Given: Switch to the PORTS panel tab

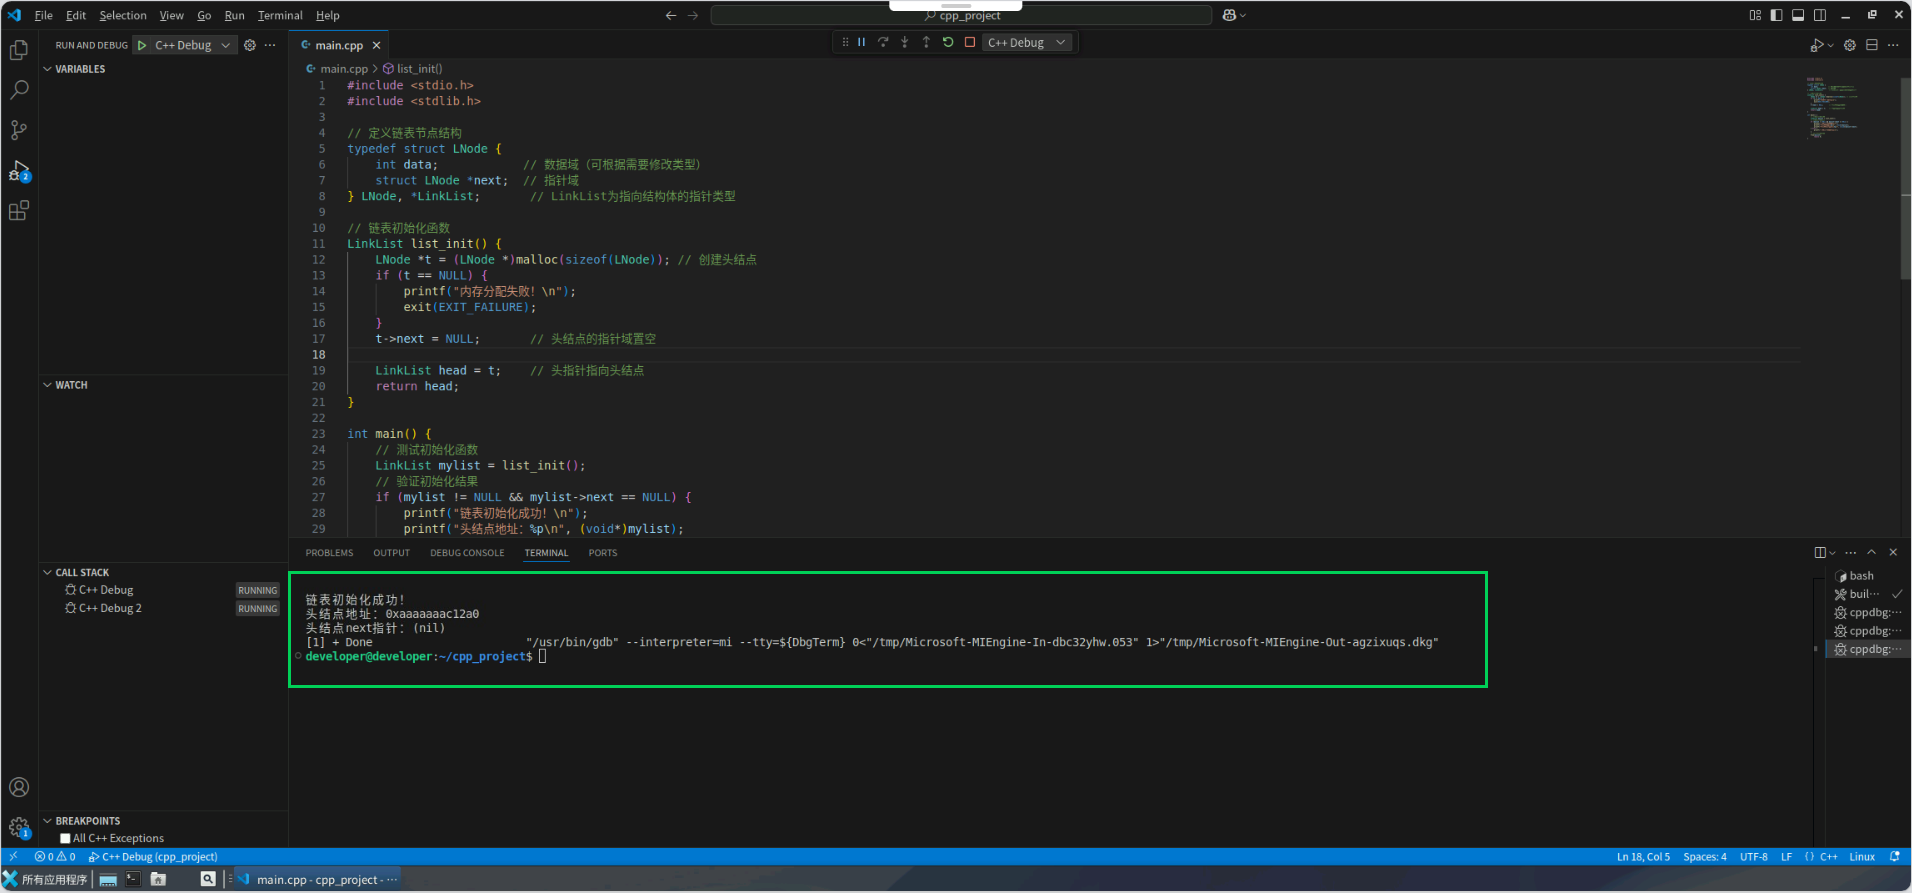Looking at the screenshot, I should [603, 553].
